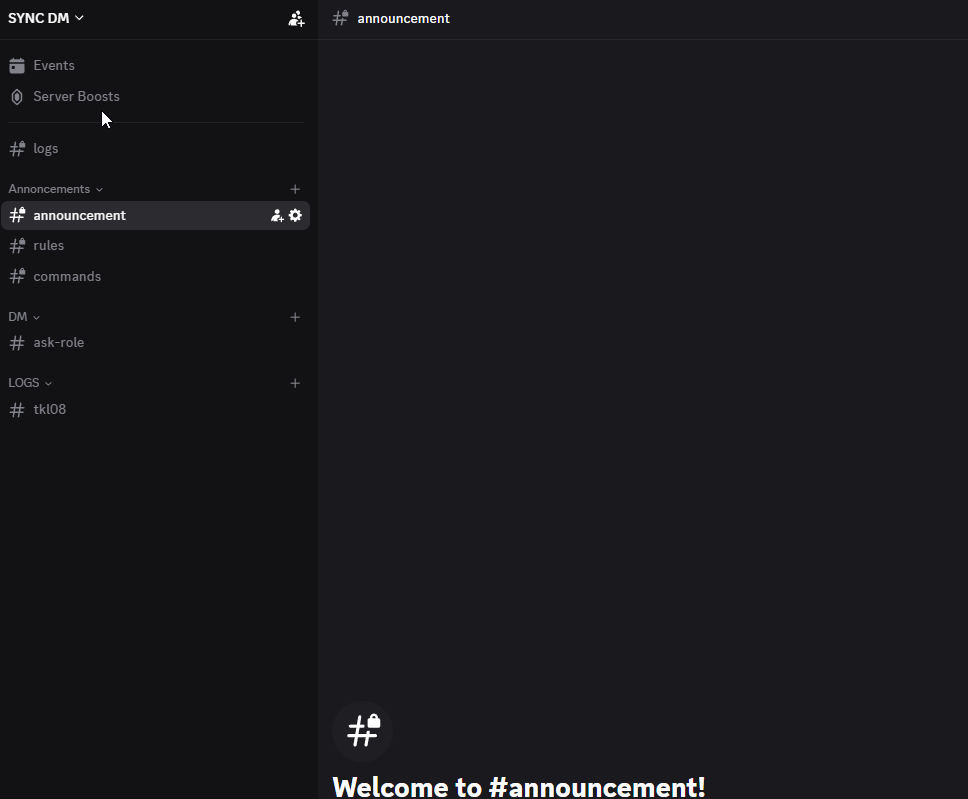The width and height of the screenshot is (968, 799).
Task: Add a channel to the DM category
Action: tap(295, 317)
